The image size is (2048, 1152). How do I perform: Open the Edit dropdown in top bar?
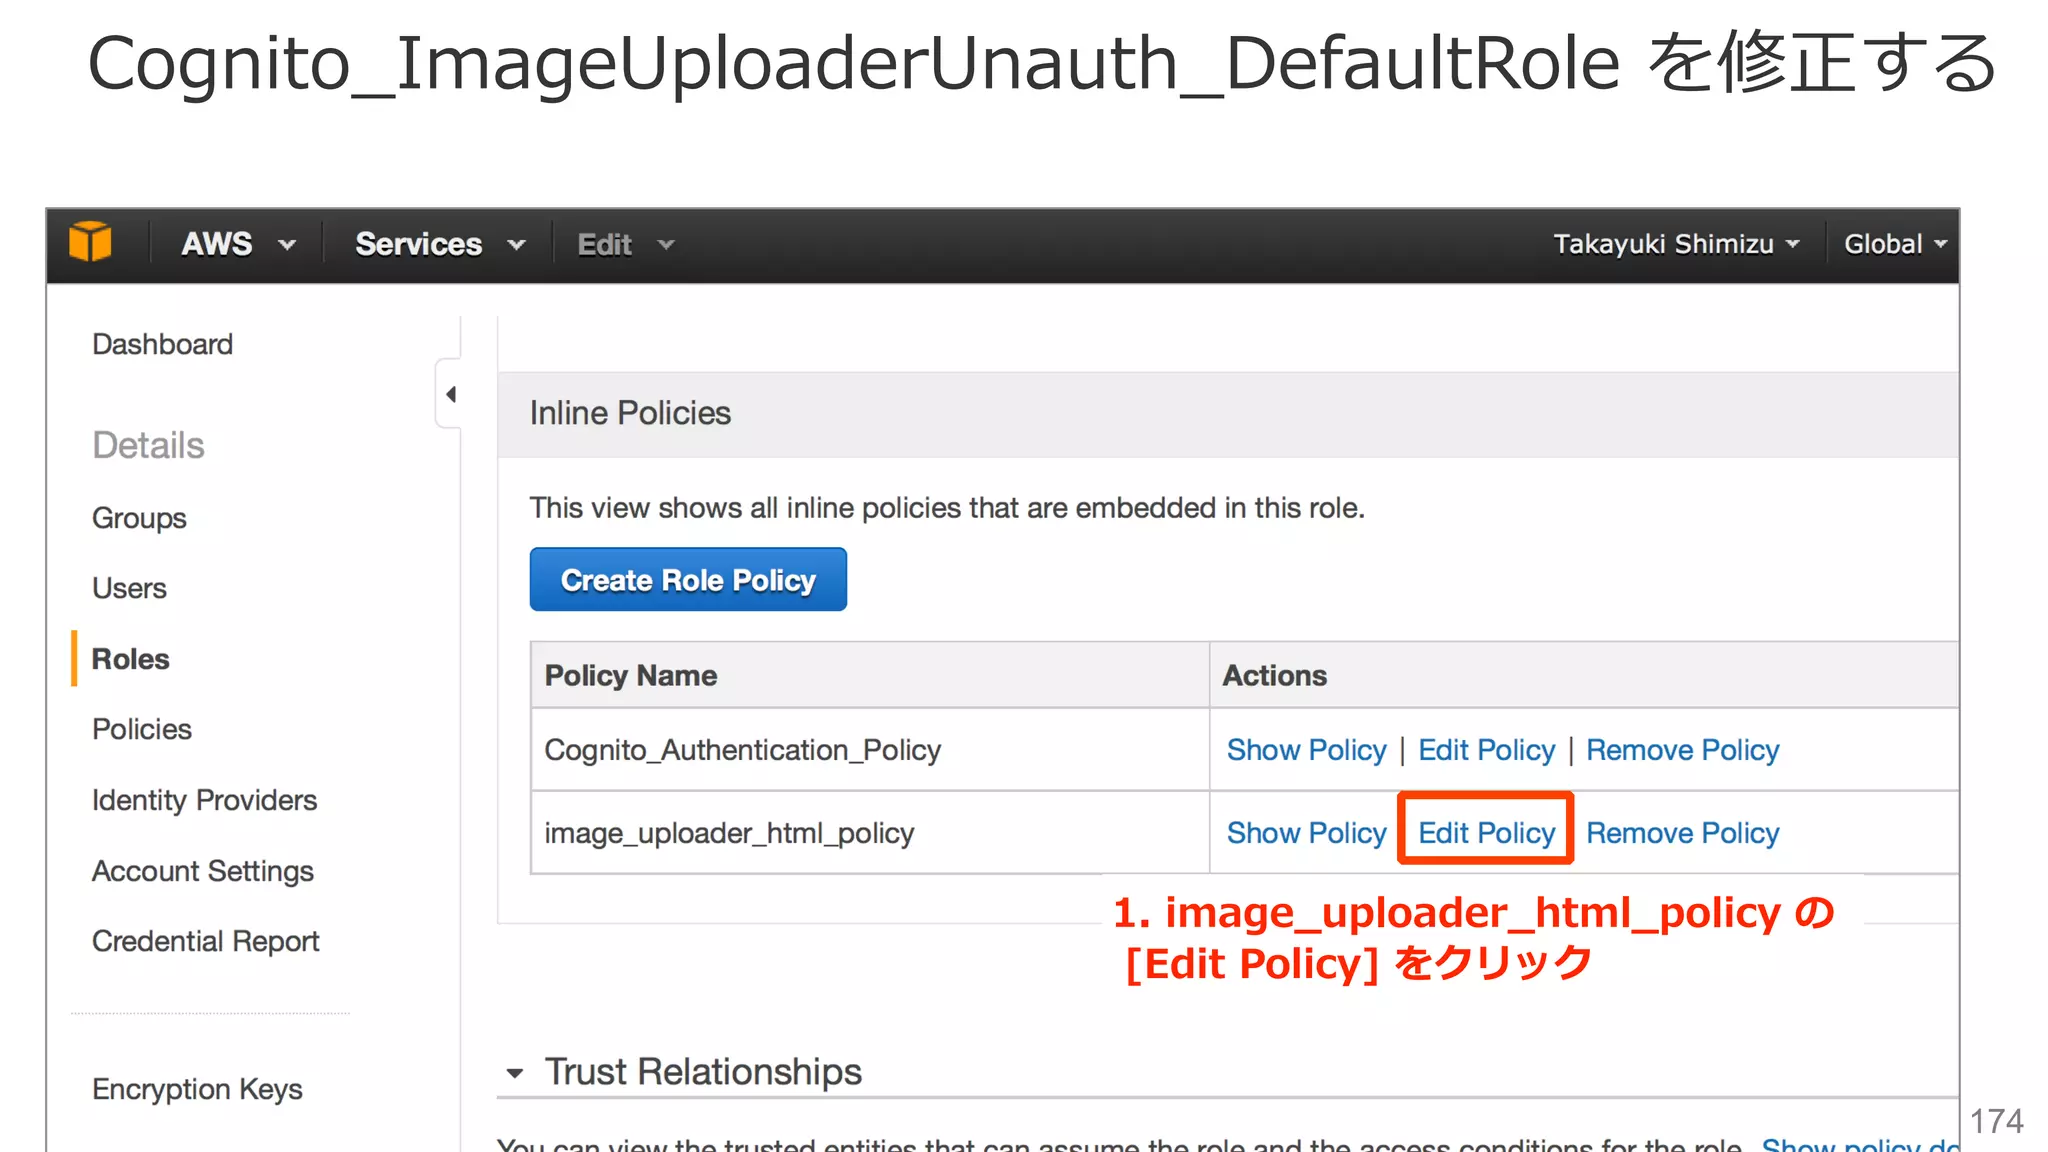click(626, 245)
